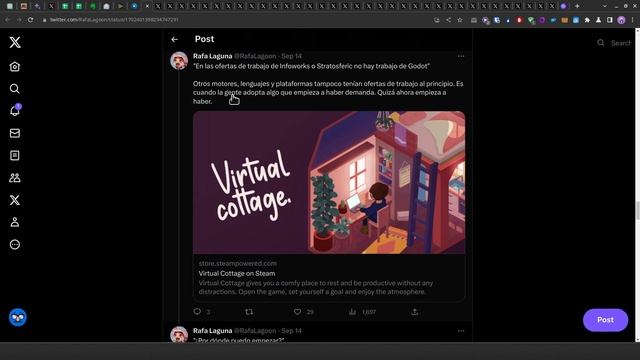640x360 pixels.
Task: Open more options on the second Rafa Laguna post
Action: pos(461,331)
